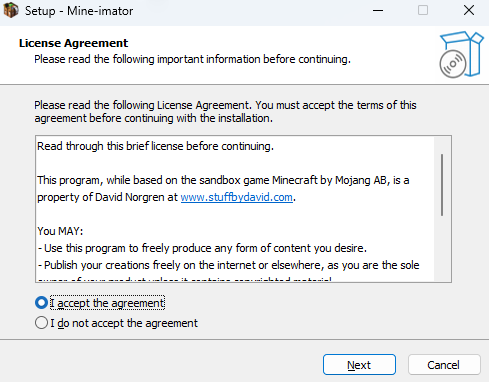
Task: Click the "Publish your creations freely" line
Action: 228,265
